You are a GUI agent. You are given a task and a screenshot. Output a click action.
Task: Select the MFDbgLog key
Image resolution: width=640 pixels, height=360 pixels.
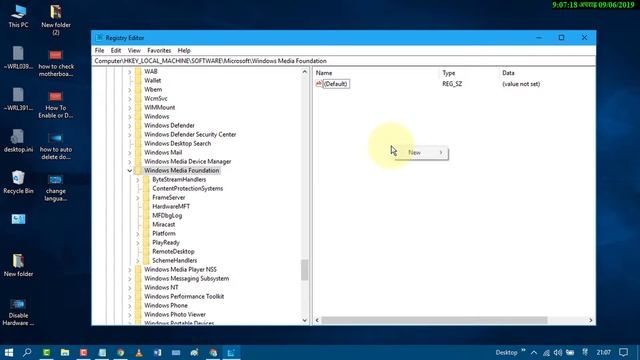(x=167, y=216)
